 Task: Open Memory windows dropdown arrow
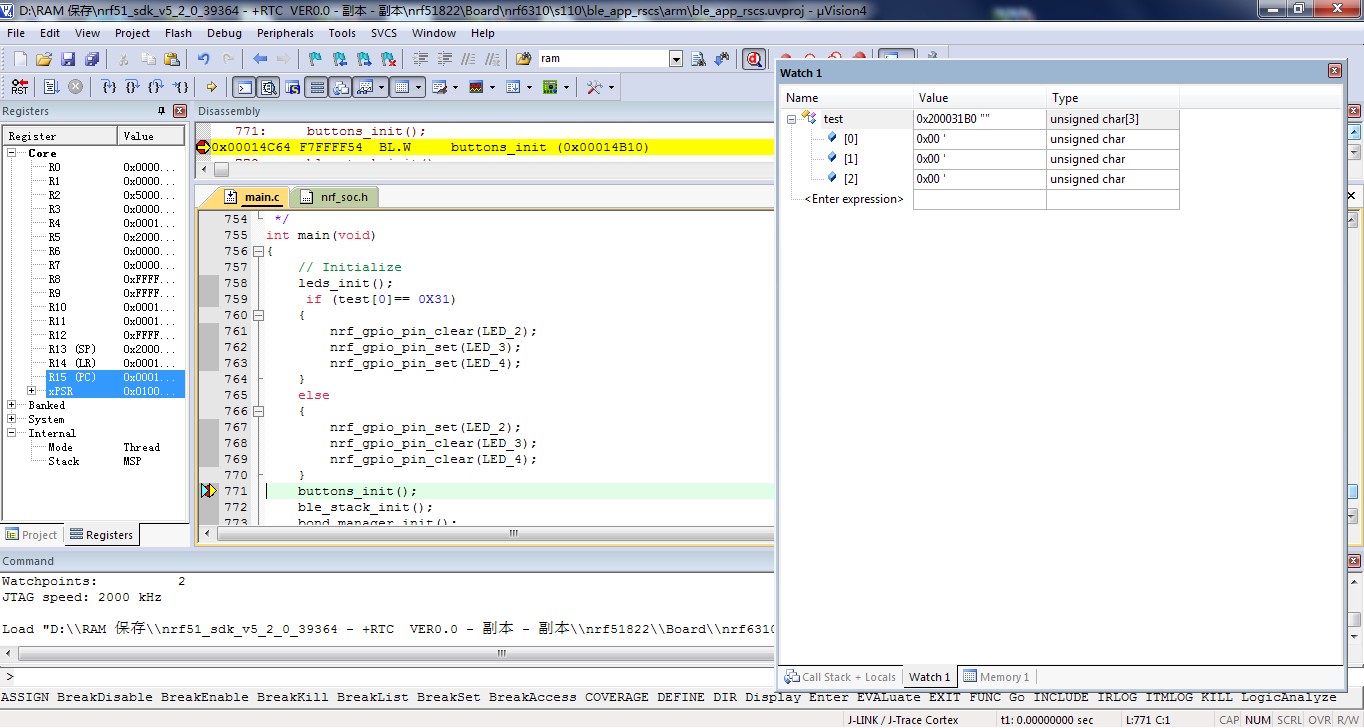419,87
